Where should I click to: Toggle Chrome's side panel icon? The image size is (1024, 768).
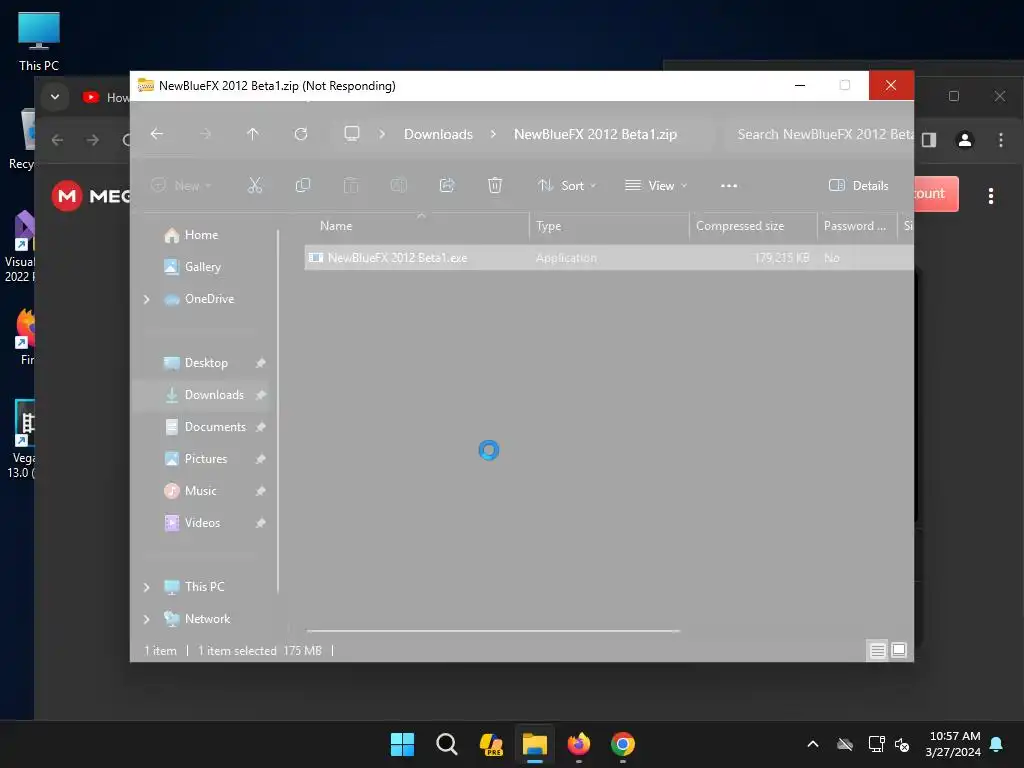(929, 140)
